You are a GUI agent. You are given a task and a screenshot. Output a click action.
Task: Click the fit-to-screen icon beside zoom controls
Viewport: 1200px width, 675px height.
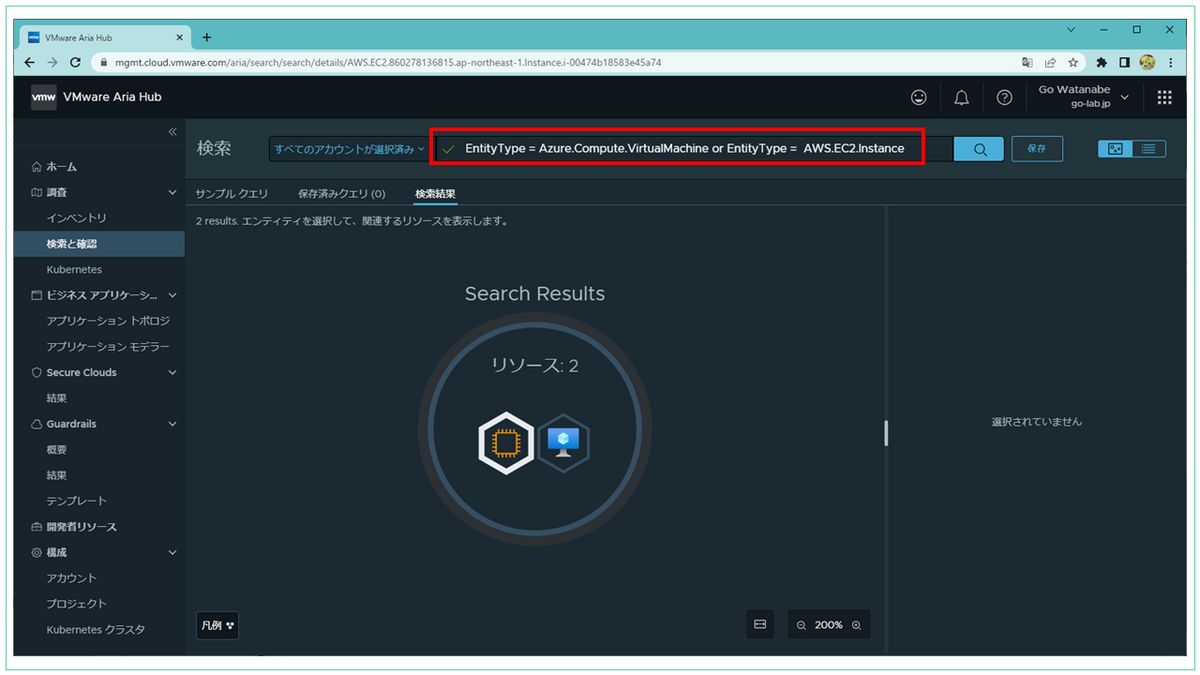tap(760, 625)
